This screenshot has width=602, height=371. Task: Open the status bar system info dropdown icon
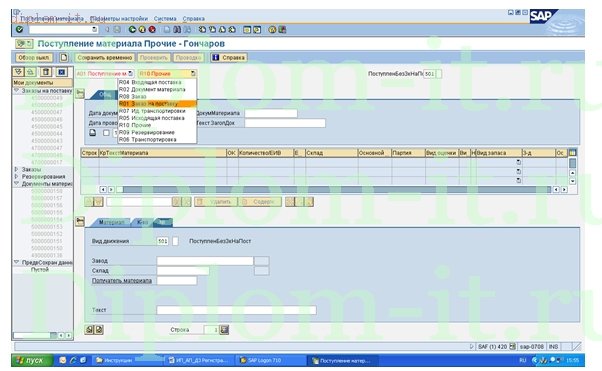512,346
